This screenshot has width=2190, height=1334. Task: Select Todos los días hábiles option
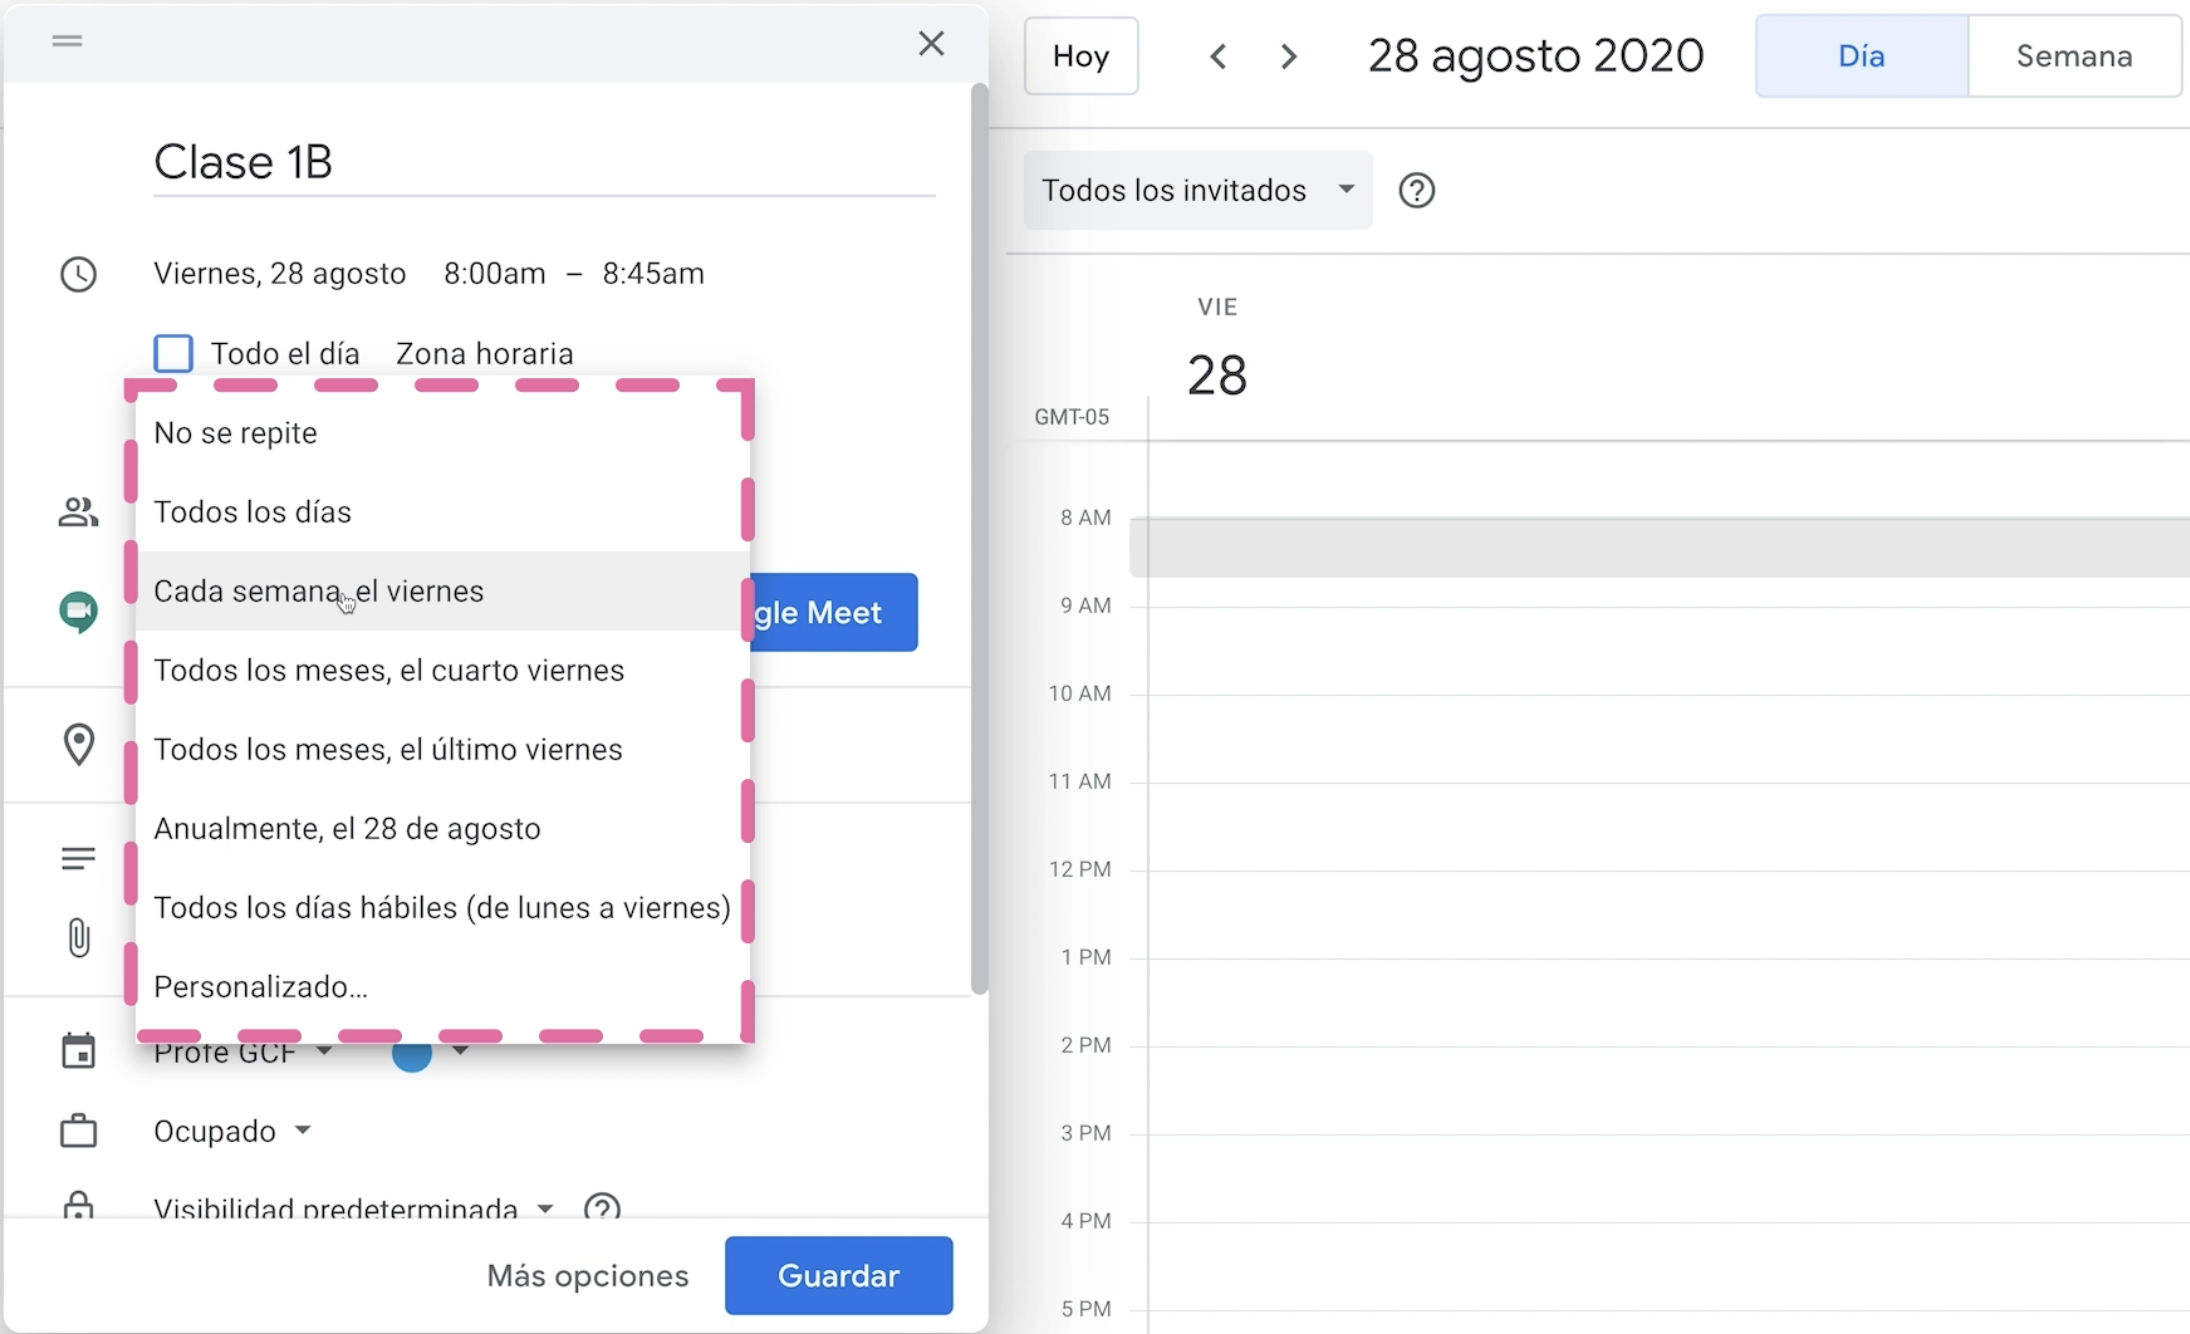click(x=443, y=908)
